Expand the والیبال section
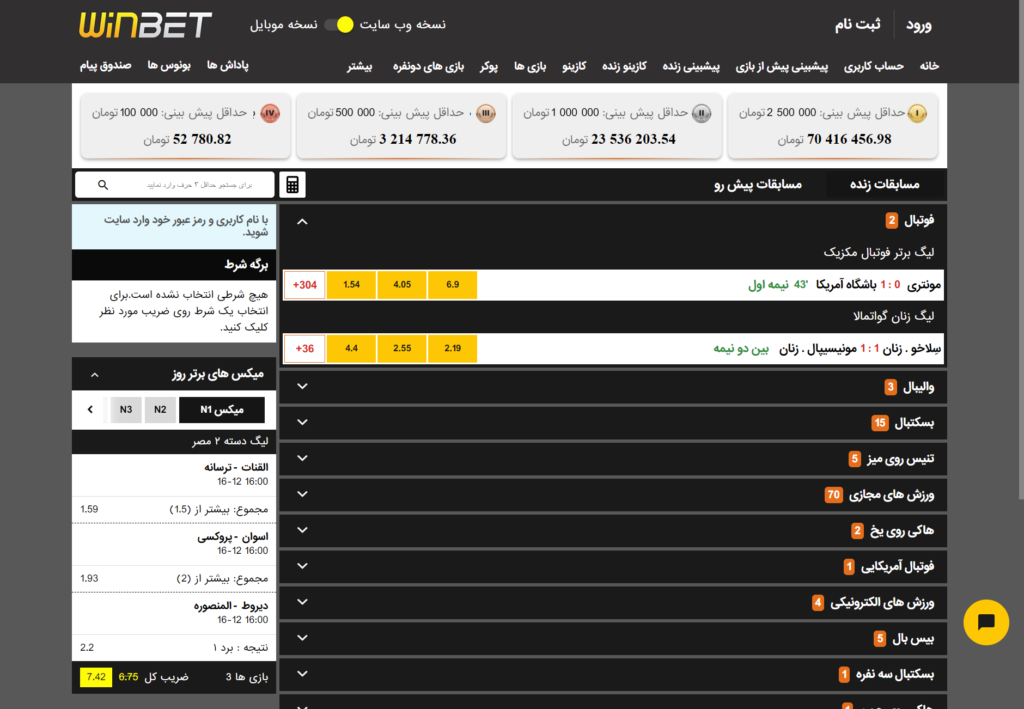Screen dimensions: 1024x709 (302, 386)
